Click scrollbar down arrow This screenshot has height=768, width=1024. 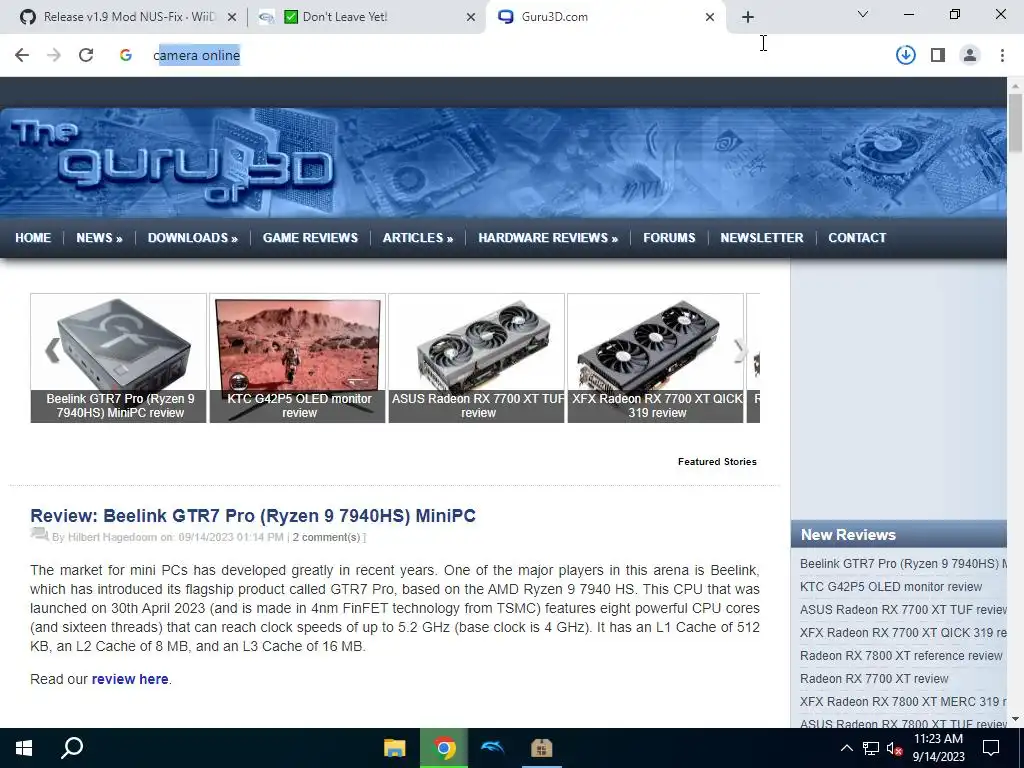tap(1015, 720)
